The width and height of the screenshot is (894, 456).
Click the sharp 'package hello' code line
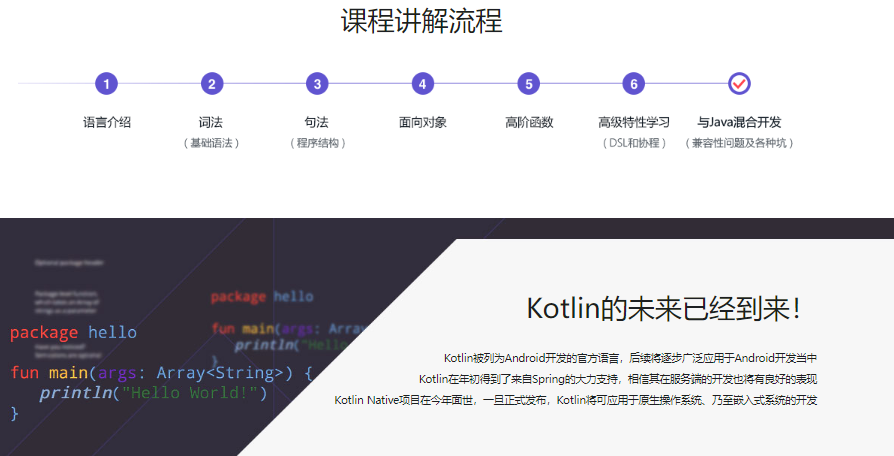pyautogui.click(x=73, y=332)
